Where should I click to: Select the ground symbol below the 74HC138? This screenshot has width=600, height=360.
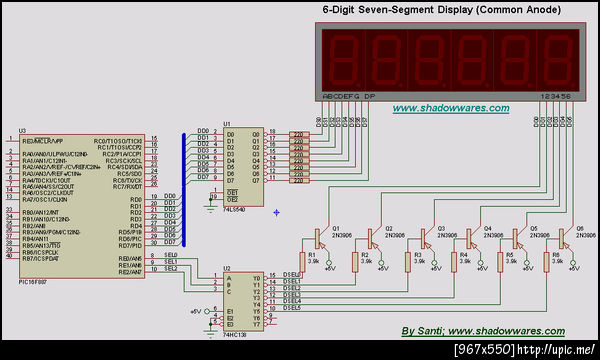tap(210, 334)
